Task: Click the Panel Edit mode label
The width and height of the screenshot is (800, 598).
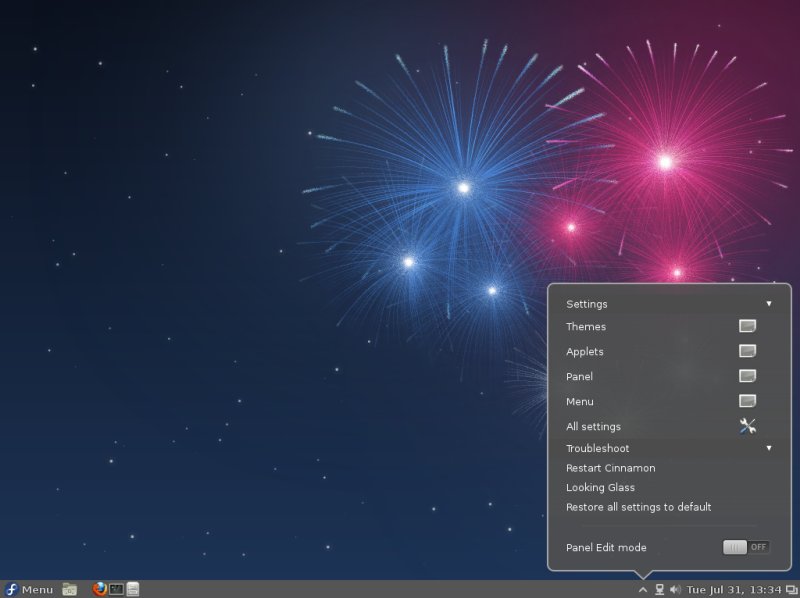Action: click(x=606, y=547)
